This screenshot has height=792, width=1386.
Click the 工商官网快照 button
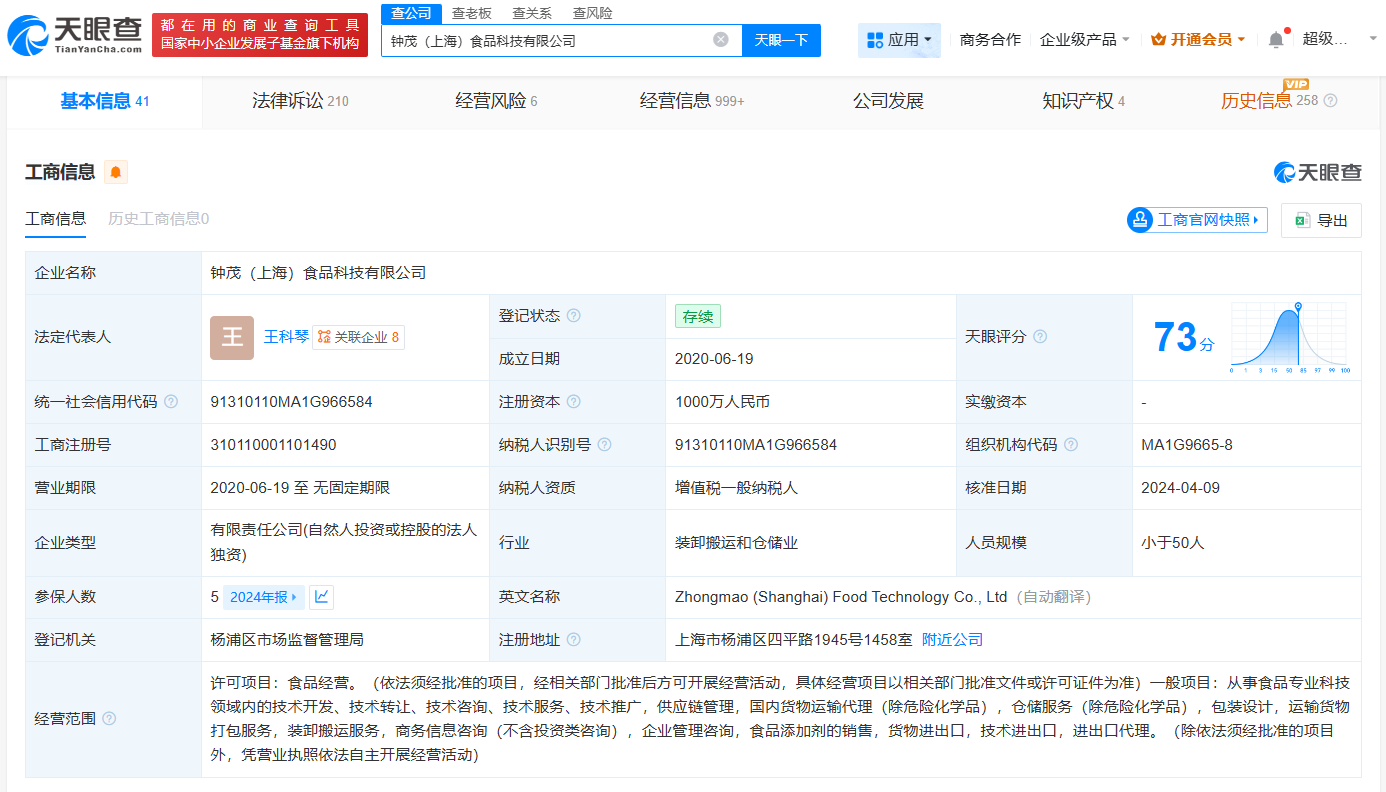click(x=1196, y=221)
